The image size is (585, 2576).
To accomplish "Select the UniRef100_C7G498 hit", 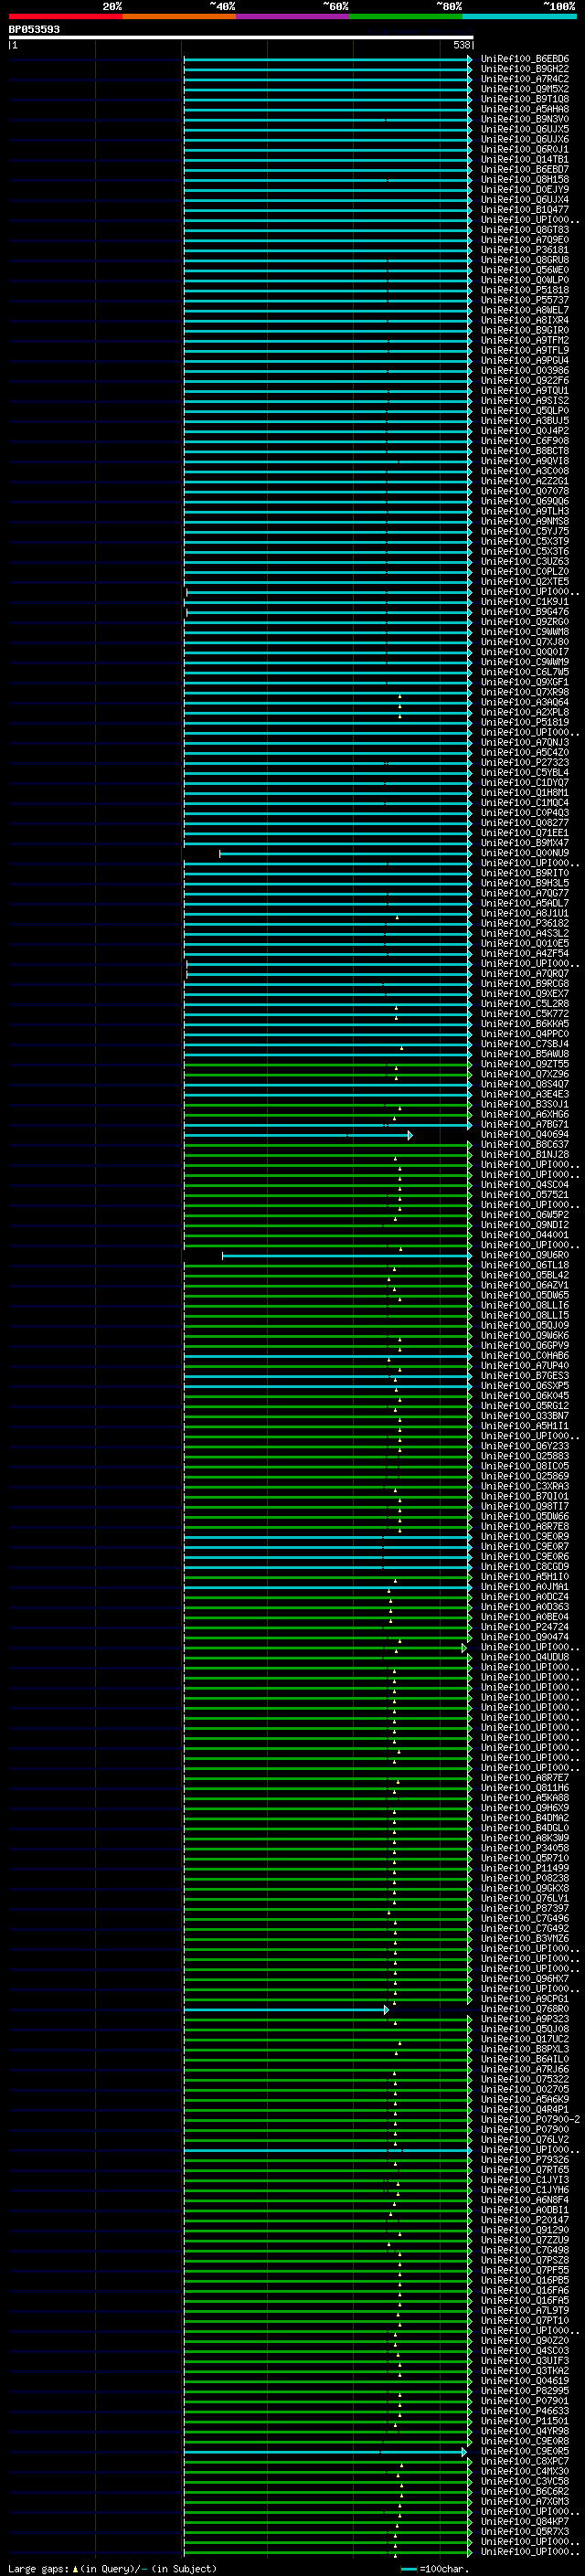I will [x=525, y=2250].
